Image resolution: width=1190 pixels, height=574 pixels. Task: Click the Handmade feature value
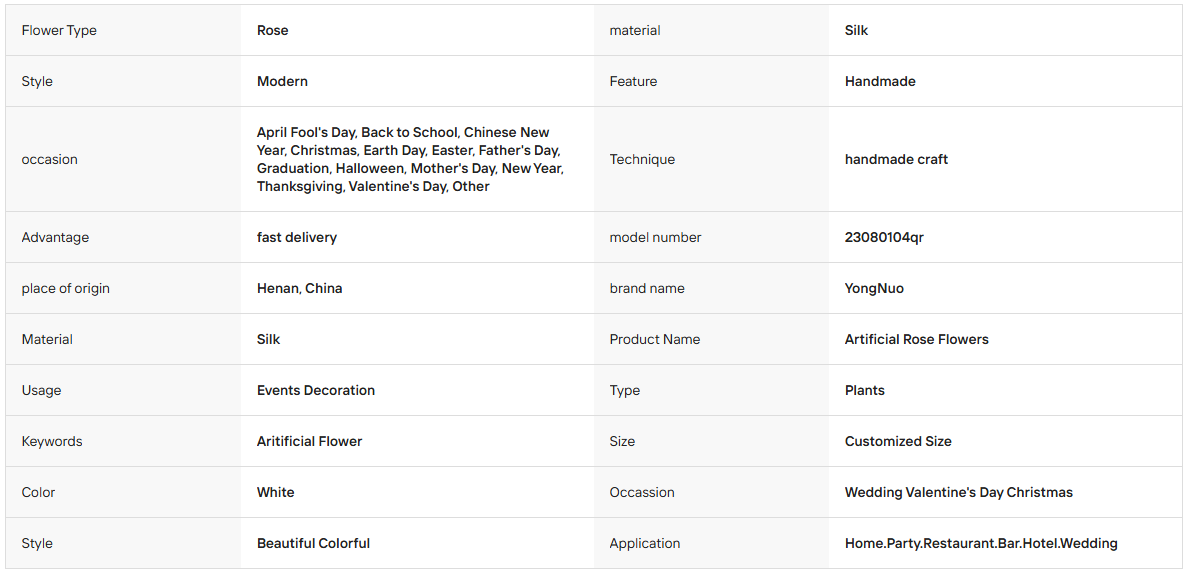pos(880,81)
